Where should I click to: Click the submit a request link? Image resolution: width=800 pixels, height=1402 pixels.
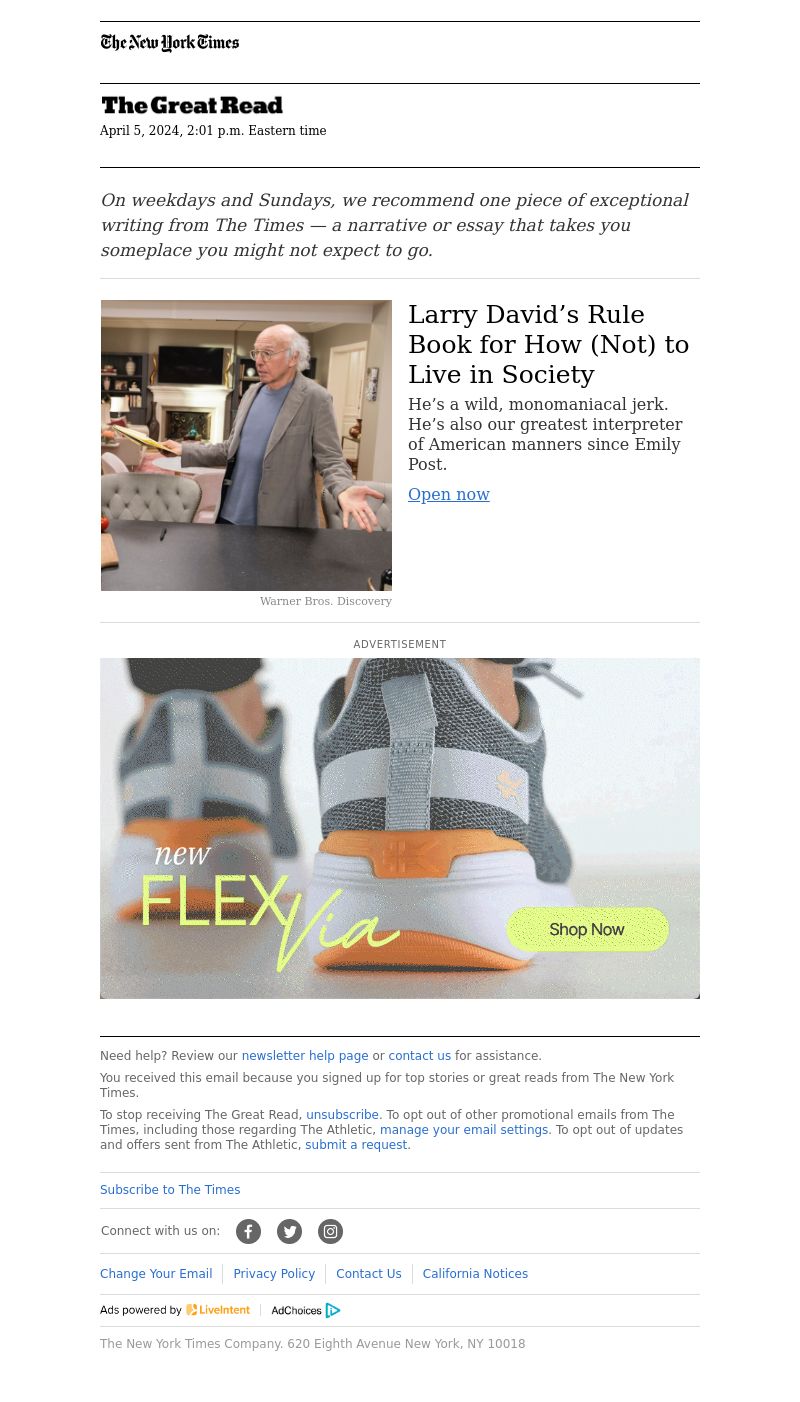pyautogui.click(x=356, y=1145)
